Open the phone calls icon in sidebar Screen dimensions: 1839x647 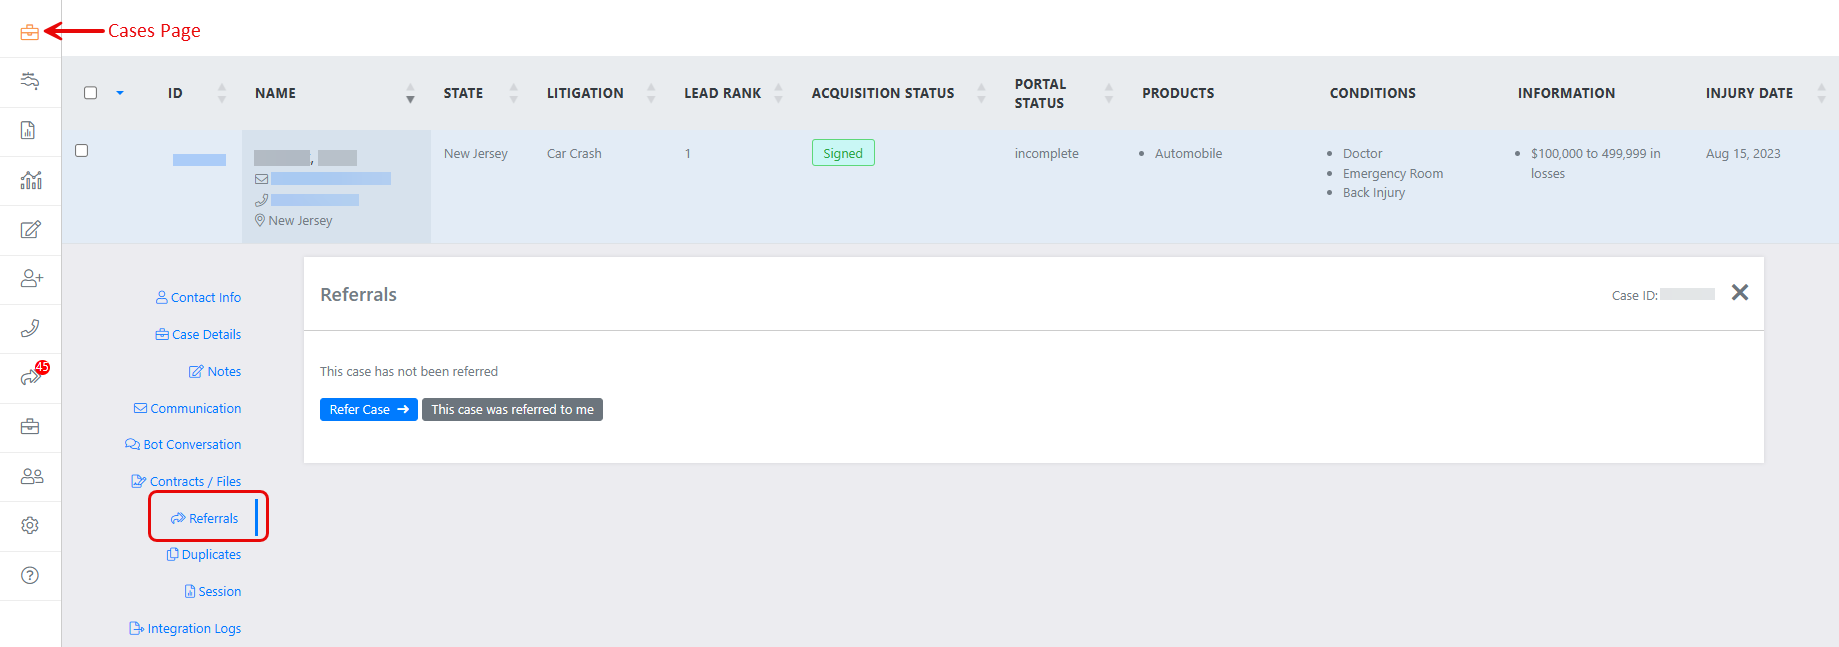click(x=30, y=328)
